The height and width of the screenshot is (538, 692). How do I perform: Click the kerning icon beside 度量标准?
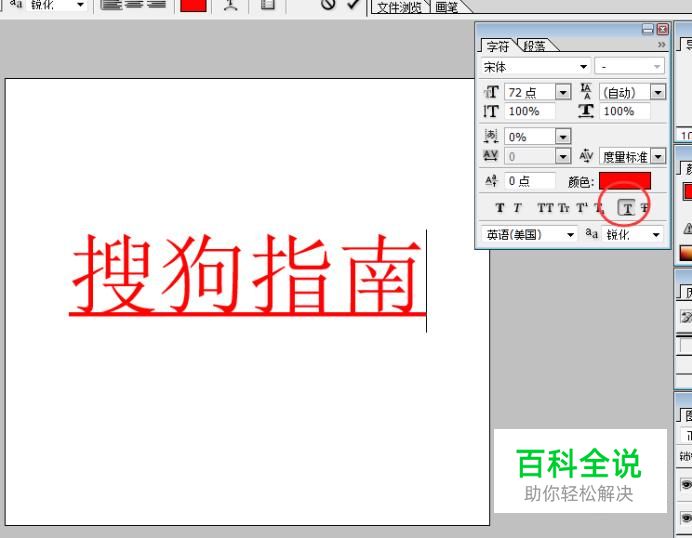[586, 156]
